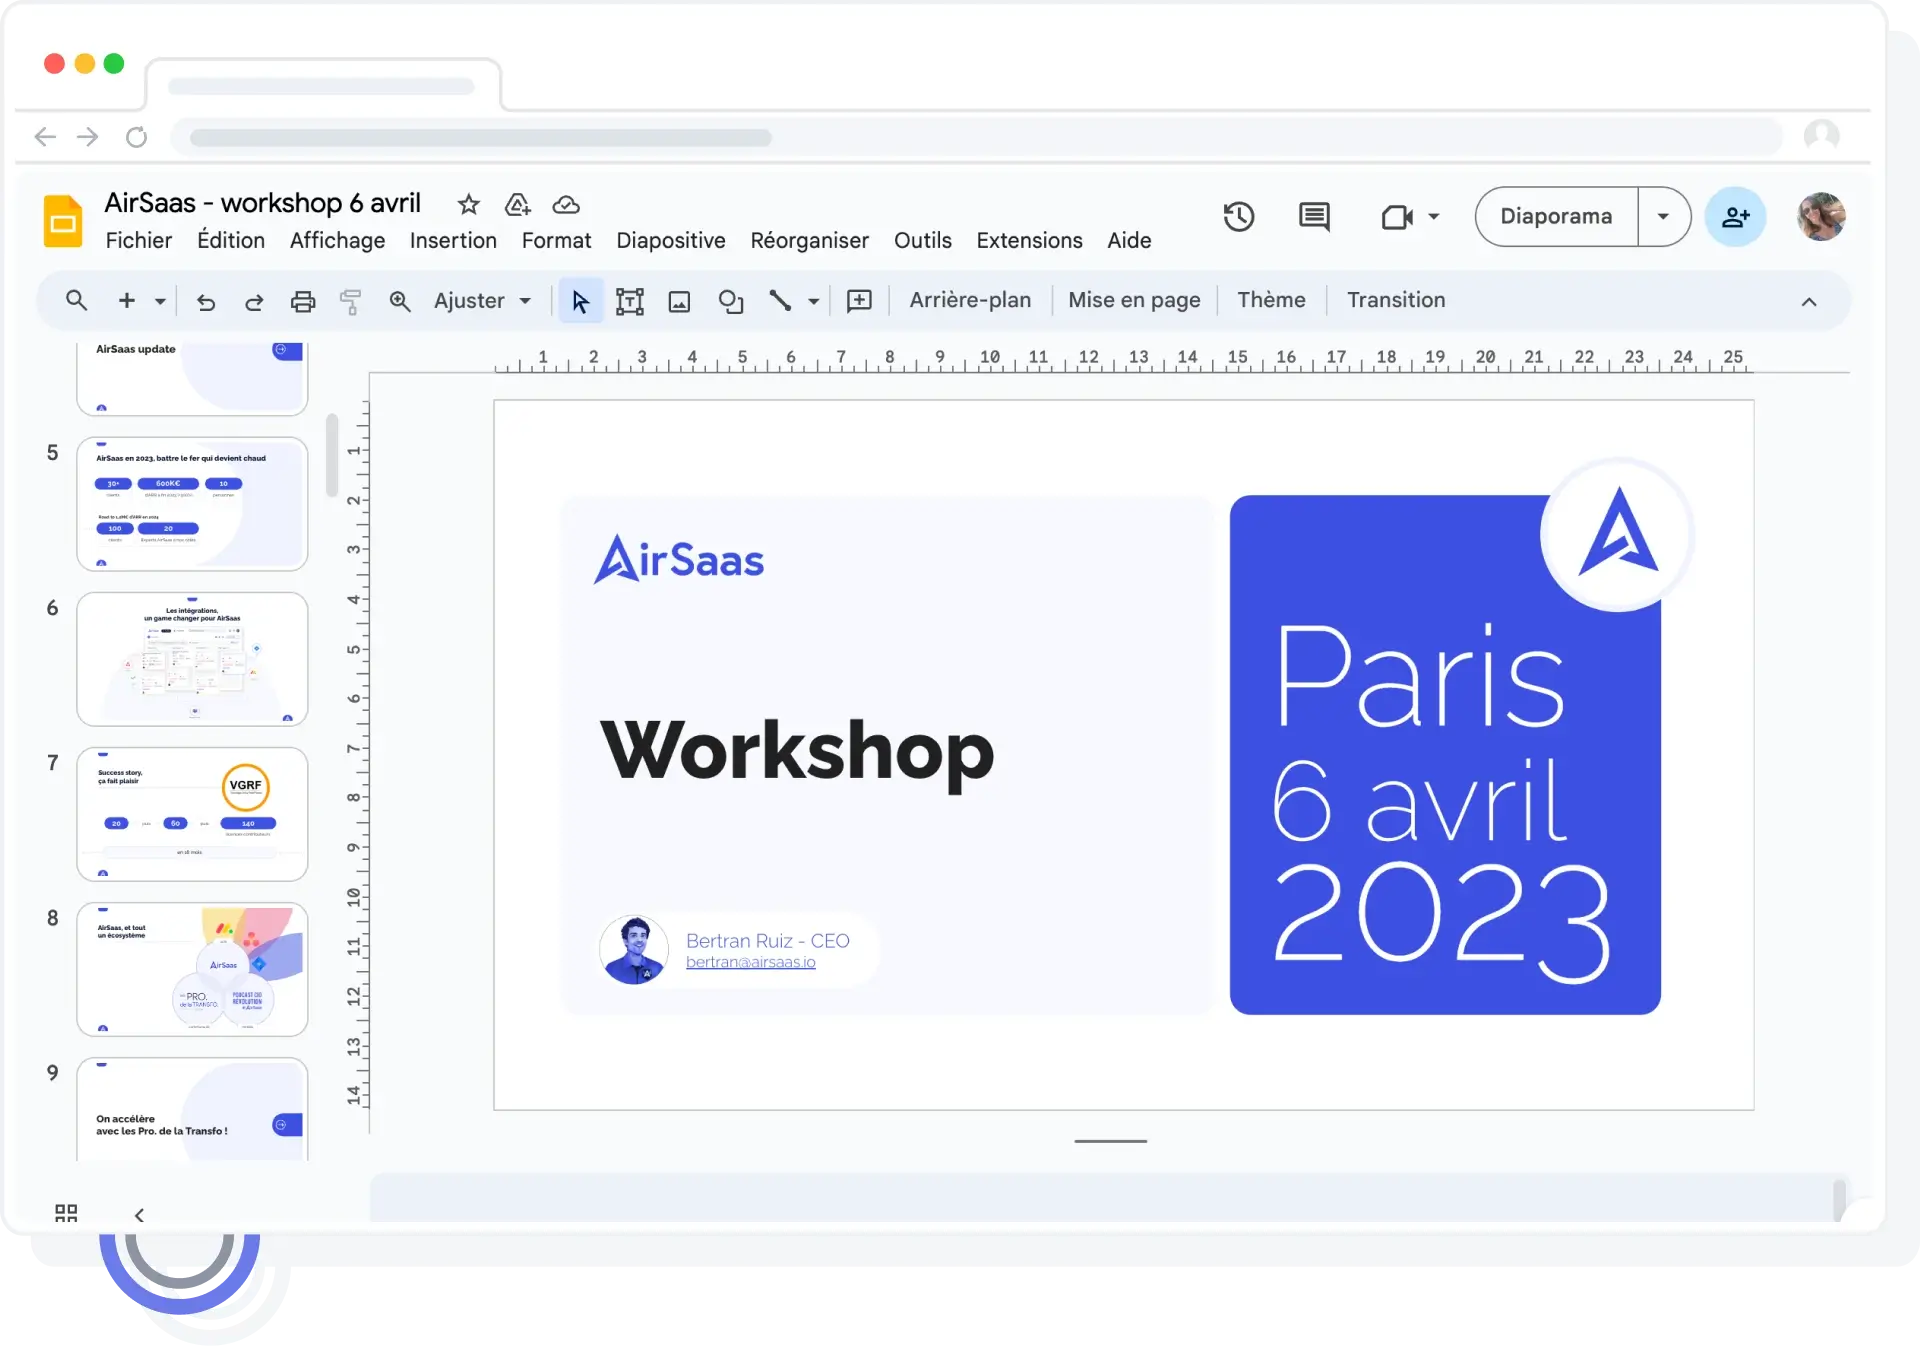This screenshot has width=1920, height=1346.
Task: Add a comment from toolbar
Action: coord(859,301)
